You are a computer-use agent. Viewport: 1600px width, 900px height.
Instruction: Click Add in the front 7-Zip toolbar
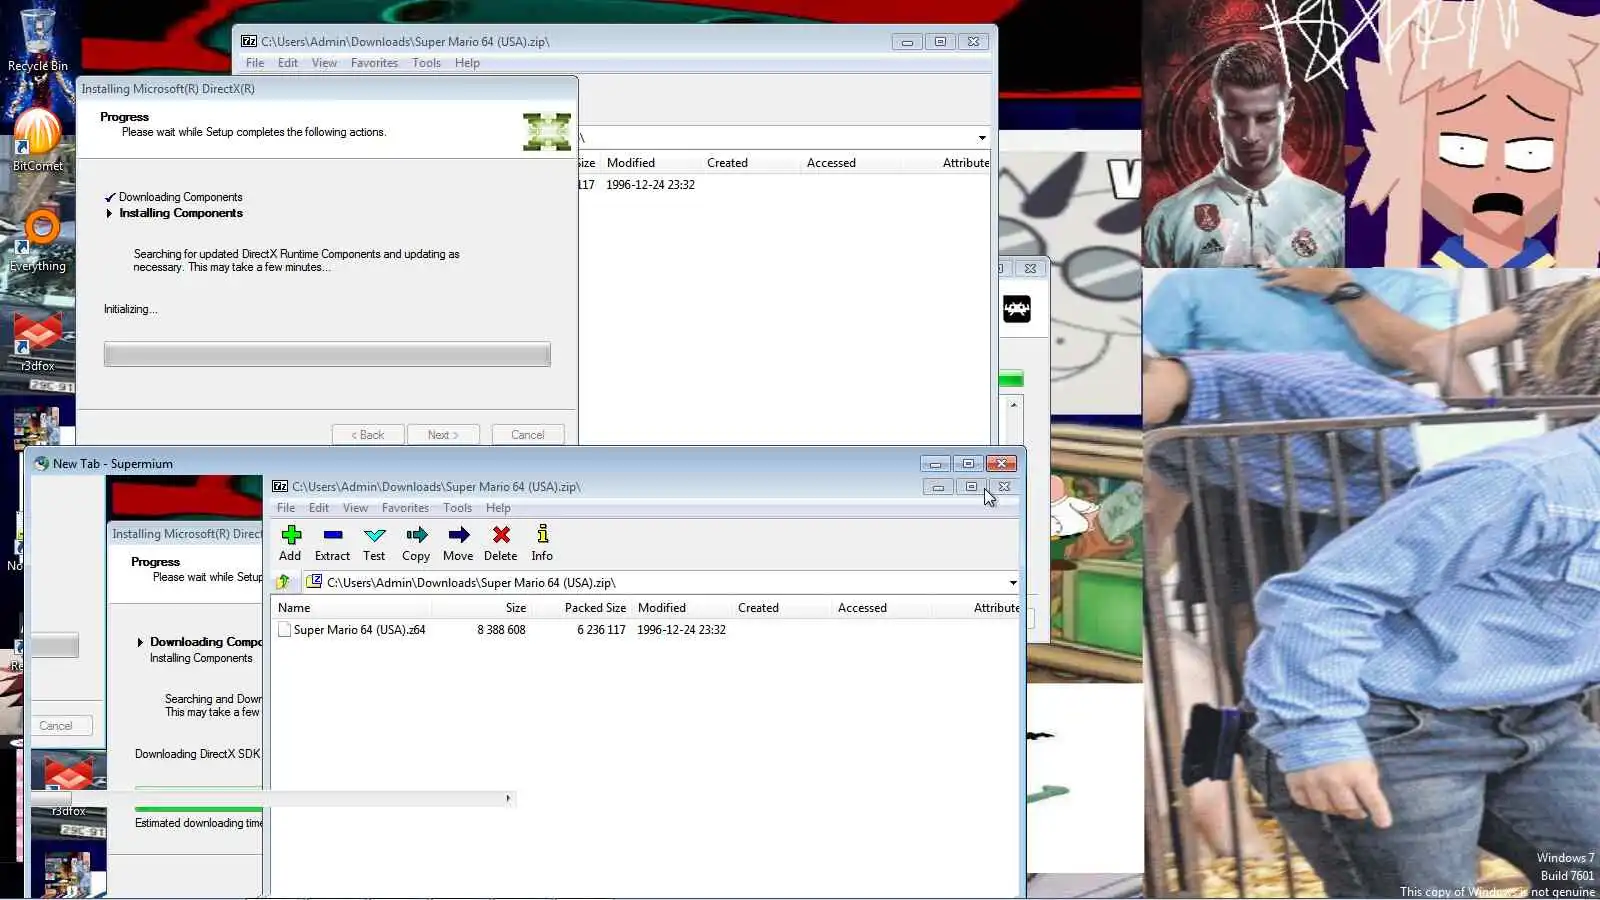(x=290, y=543)
